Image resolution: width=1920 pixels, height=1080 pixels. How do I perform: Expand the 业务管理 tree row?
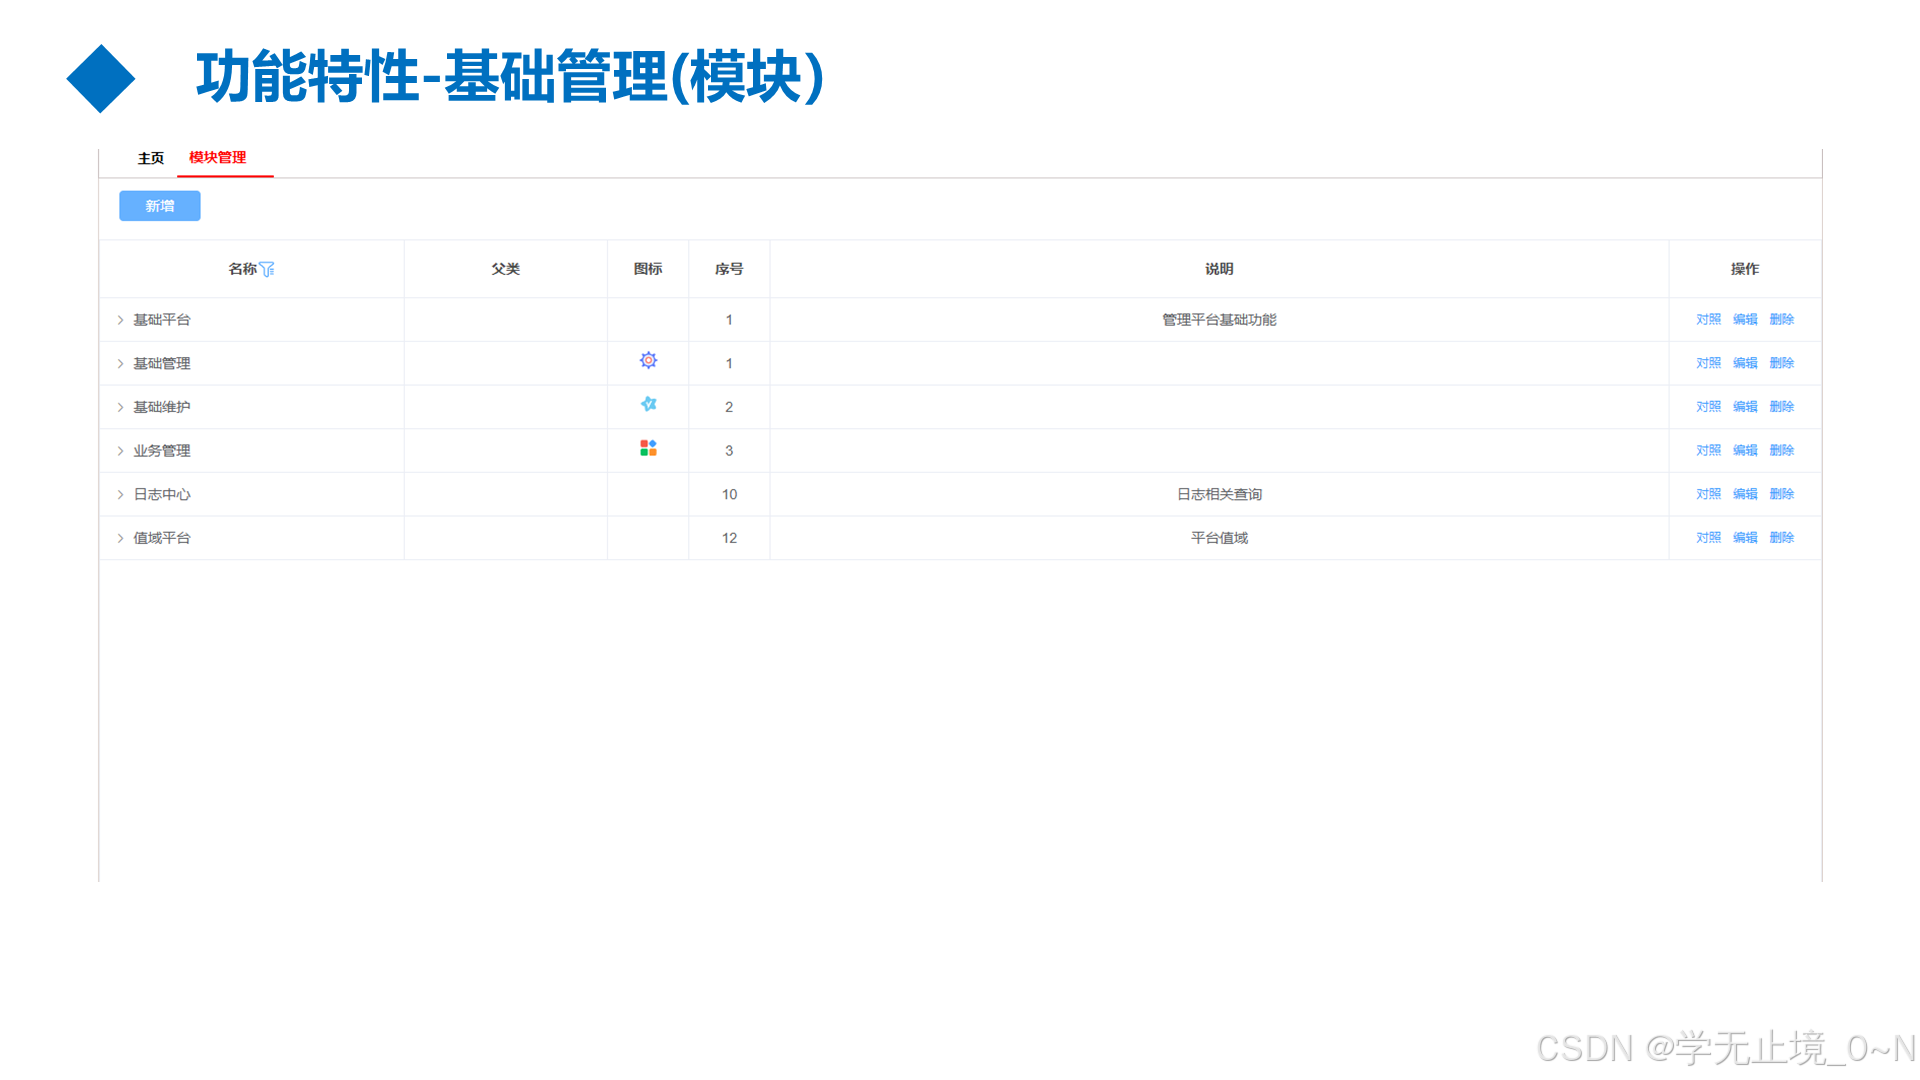point(119,450)
